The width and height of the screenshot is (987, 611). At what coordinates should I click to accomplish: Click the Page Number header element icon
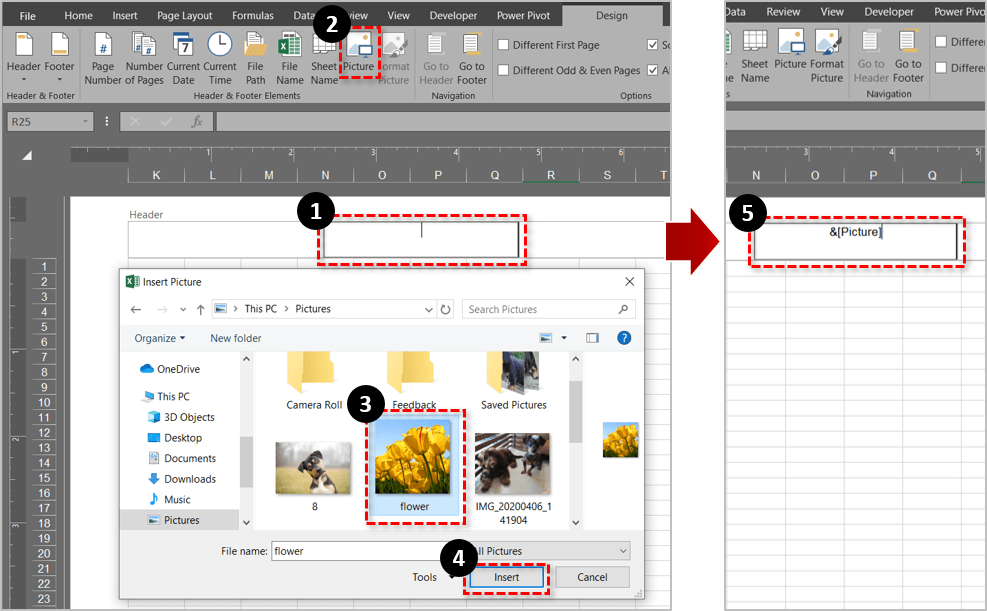point(102,57)
